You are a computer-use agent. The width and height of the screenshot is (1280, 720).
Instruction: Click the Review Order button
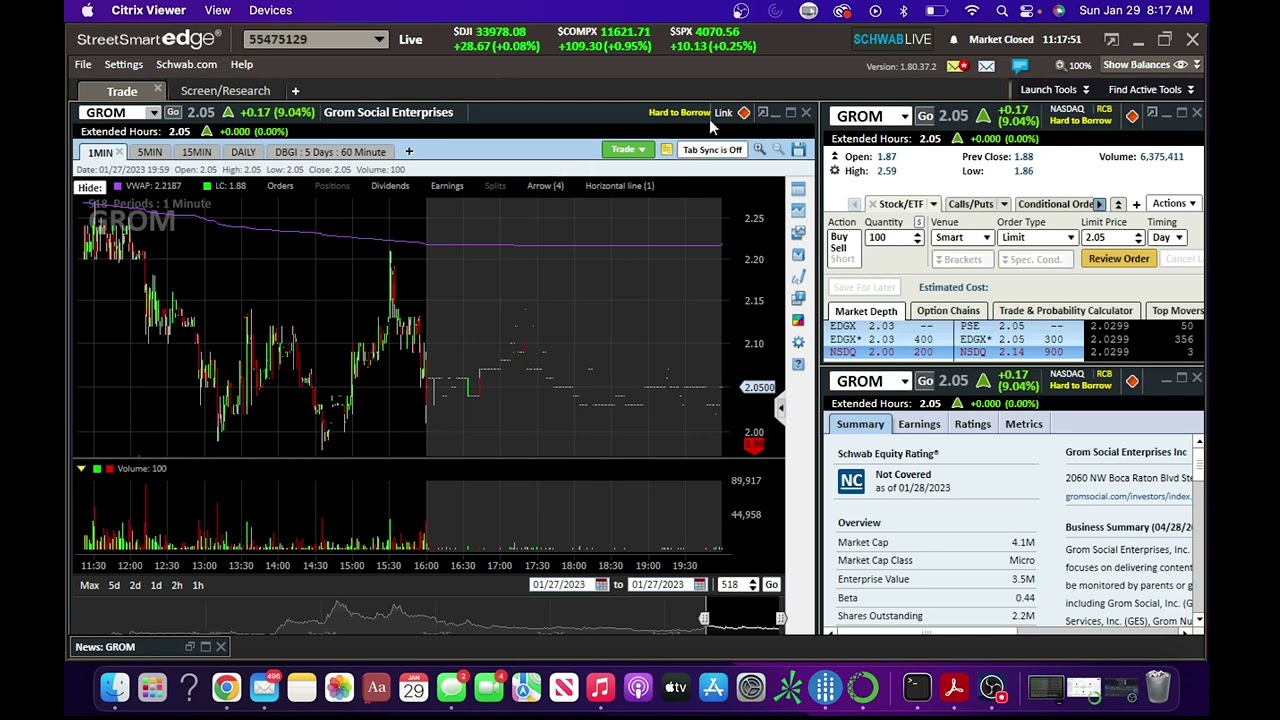[x=1119, y=259]
